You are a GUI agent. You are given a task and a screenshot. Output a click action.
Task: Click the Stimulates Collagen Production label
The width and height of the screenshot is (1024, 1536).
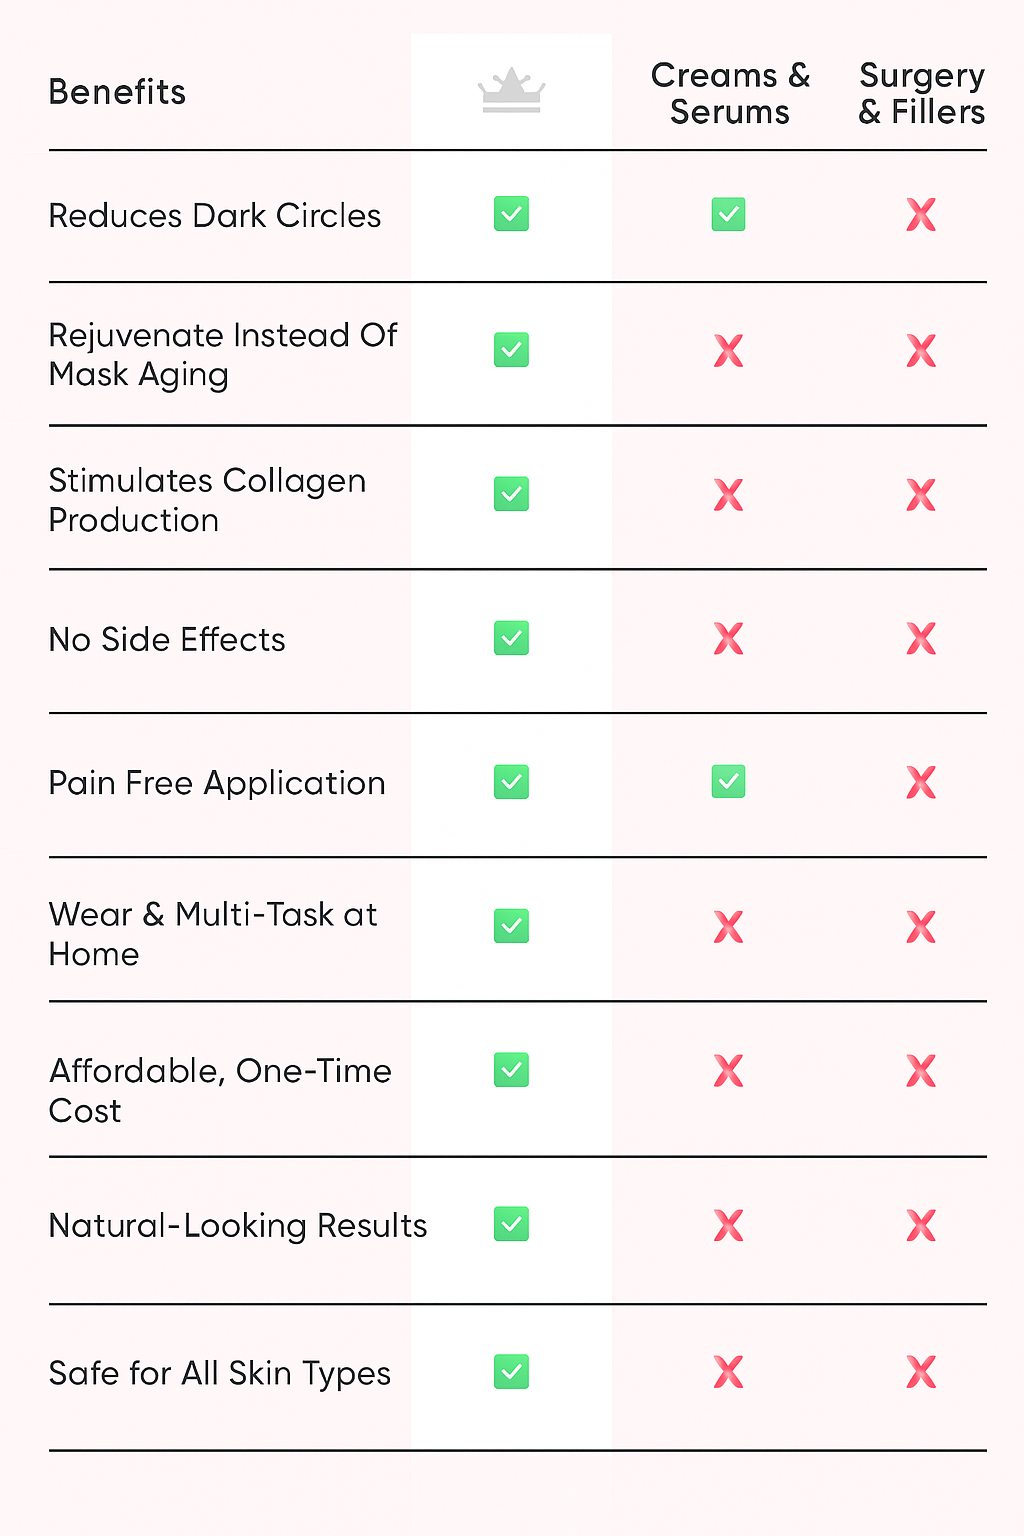point(207,500)
